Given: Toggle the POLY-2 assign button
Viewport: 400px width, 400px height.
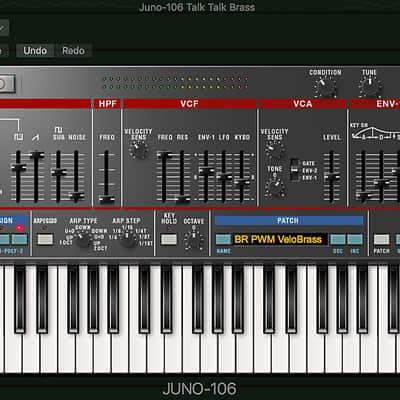Looking at the screenshot, I should (x=19, y=239).
